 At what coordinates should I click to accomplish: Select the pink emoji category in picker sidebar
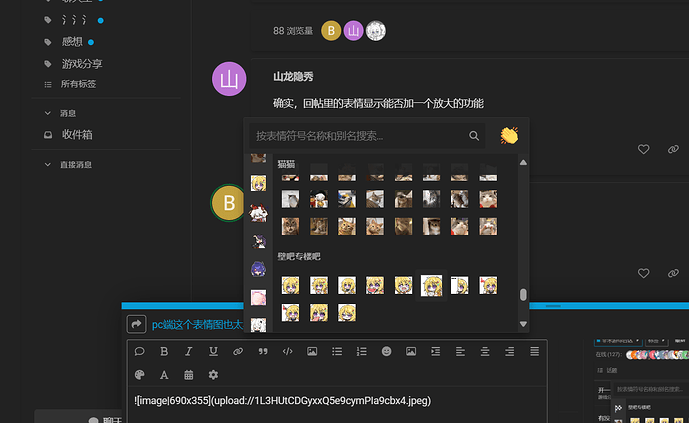[258, 297]
